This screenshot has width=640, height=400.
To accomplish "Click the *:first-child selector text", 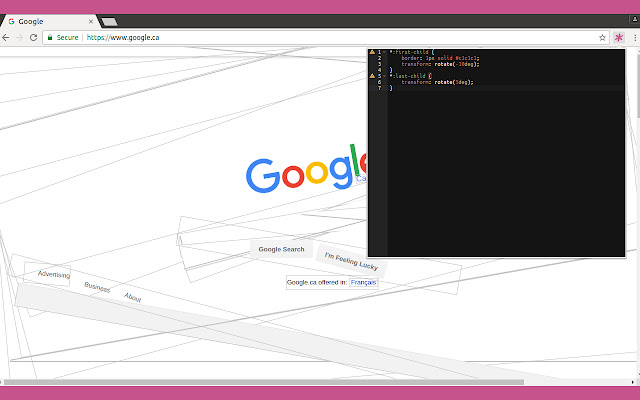I will pos(409,52).
